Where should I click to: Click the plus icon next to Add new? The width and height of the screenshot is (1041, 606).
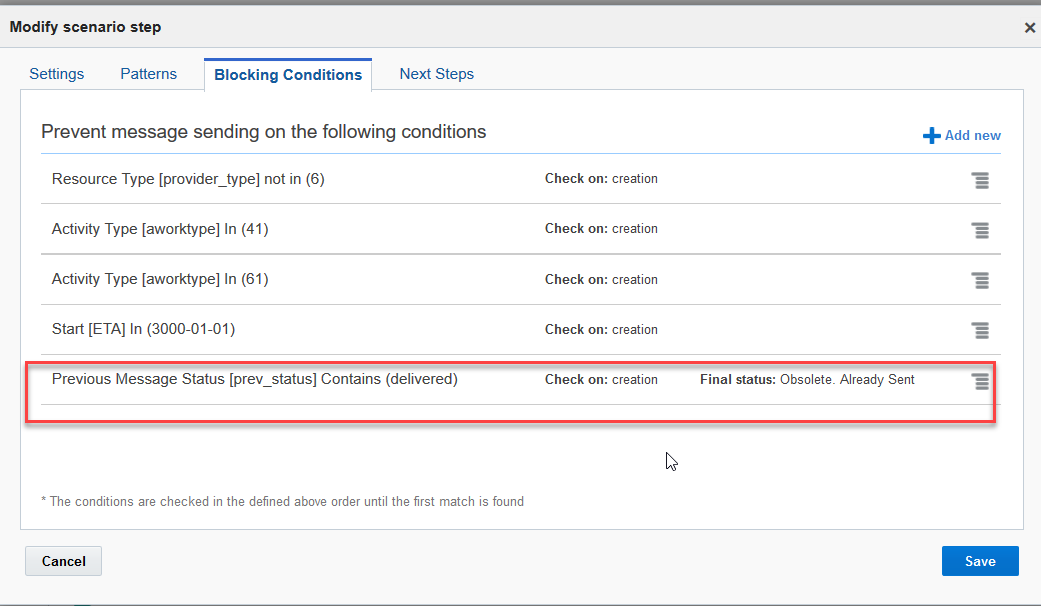(931, 135)
